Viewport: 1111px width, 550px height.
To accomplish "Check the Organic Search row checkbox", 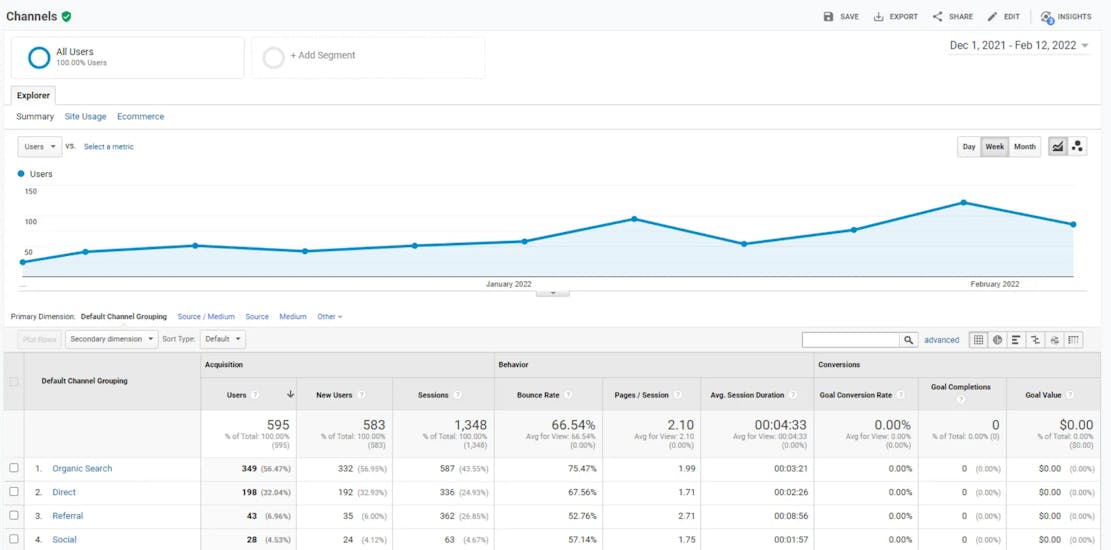I will (14, 468).
